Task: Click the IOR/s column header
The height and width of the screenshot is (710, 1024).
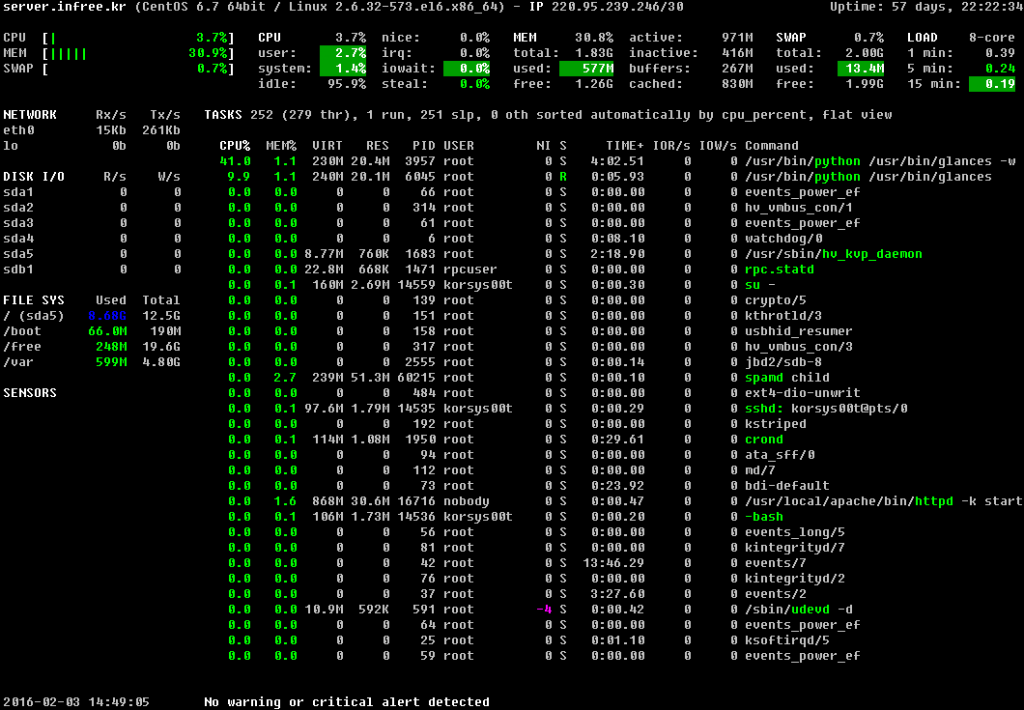Action: click(x=671, y=146)
